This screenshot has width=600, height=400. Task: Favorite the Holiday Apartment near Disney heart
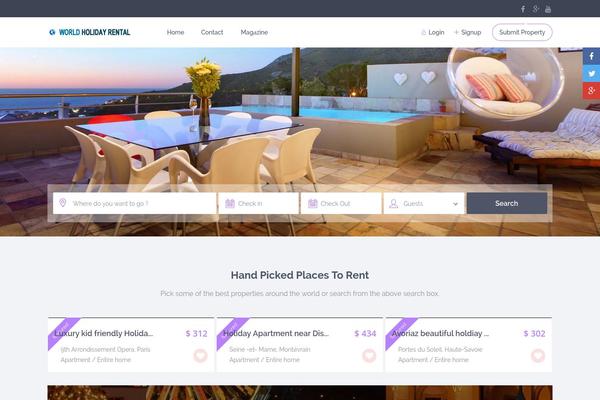369,356
